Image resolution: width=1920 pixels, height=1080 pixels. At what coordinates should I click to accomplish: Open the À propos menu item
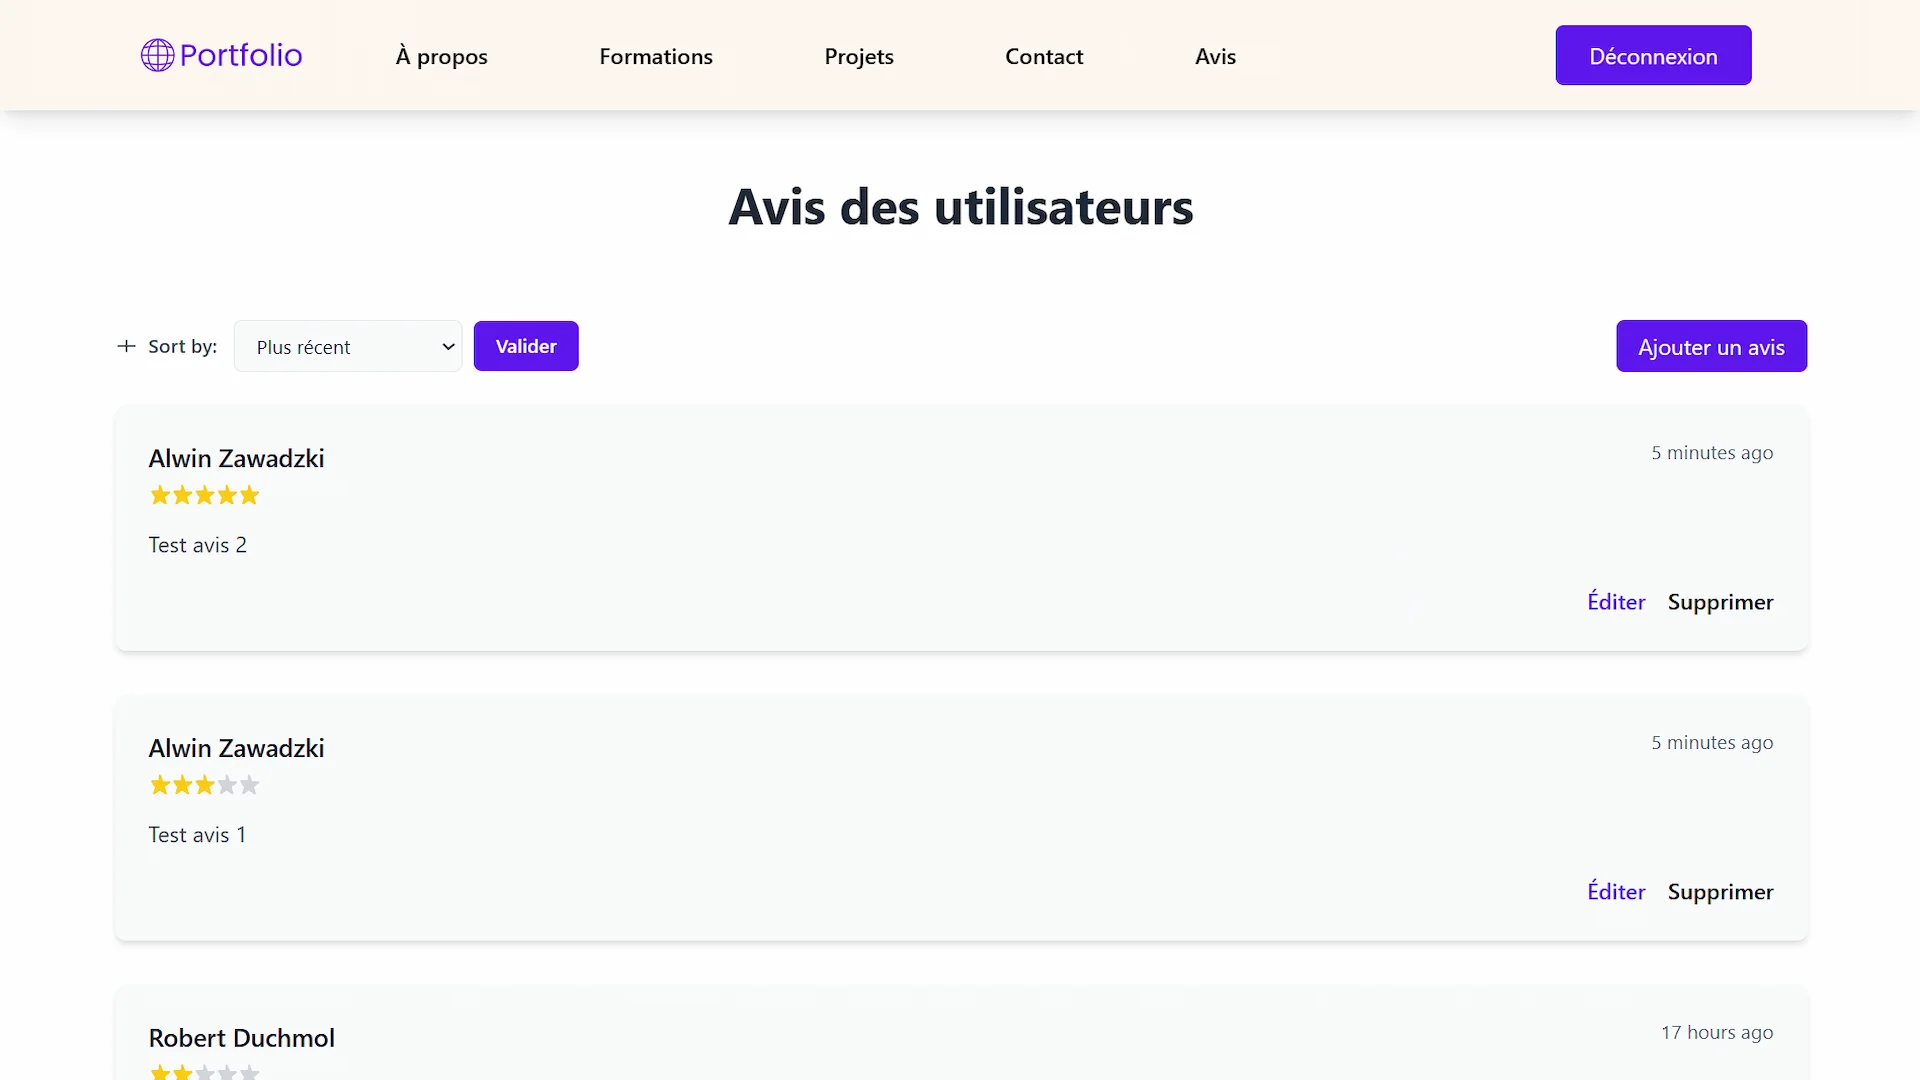(441, 56)
